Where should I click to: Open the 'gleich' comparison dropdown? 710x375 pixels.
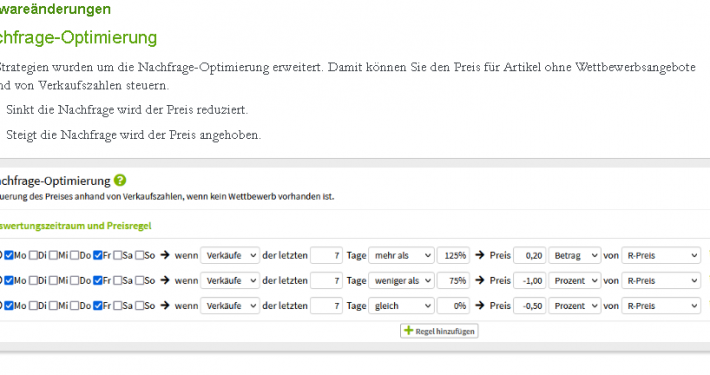coord(402,306)
